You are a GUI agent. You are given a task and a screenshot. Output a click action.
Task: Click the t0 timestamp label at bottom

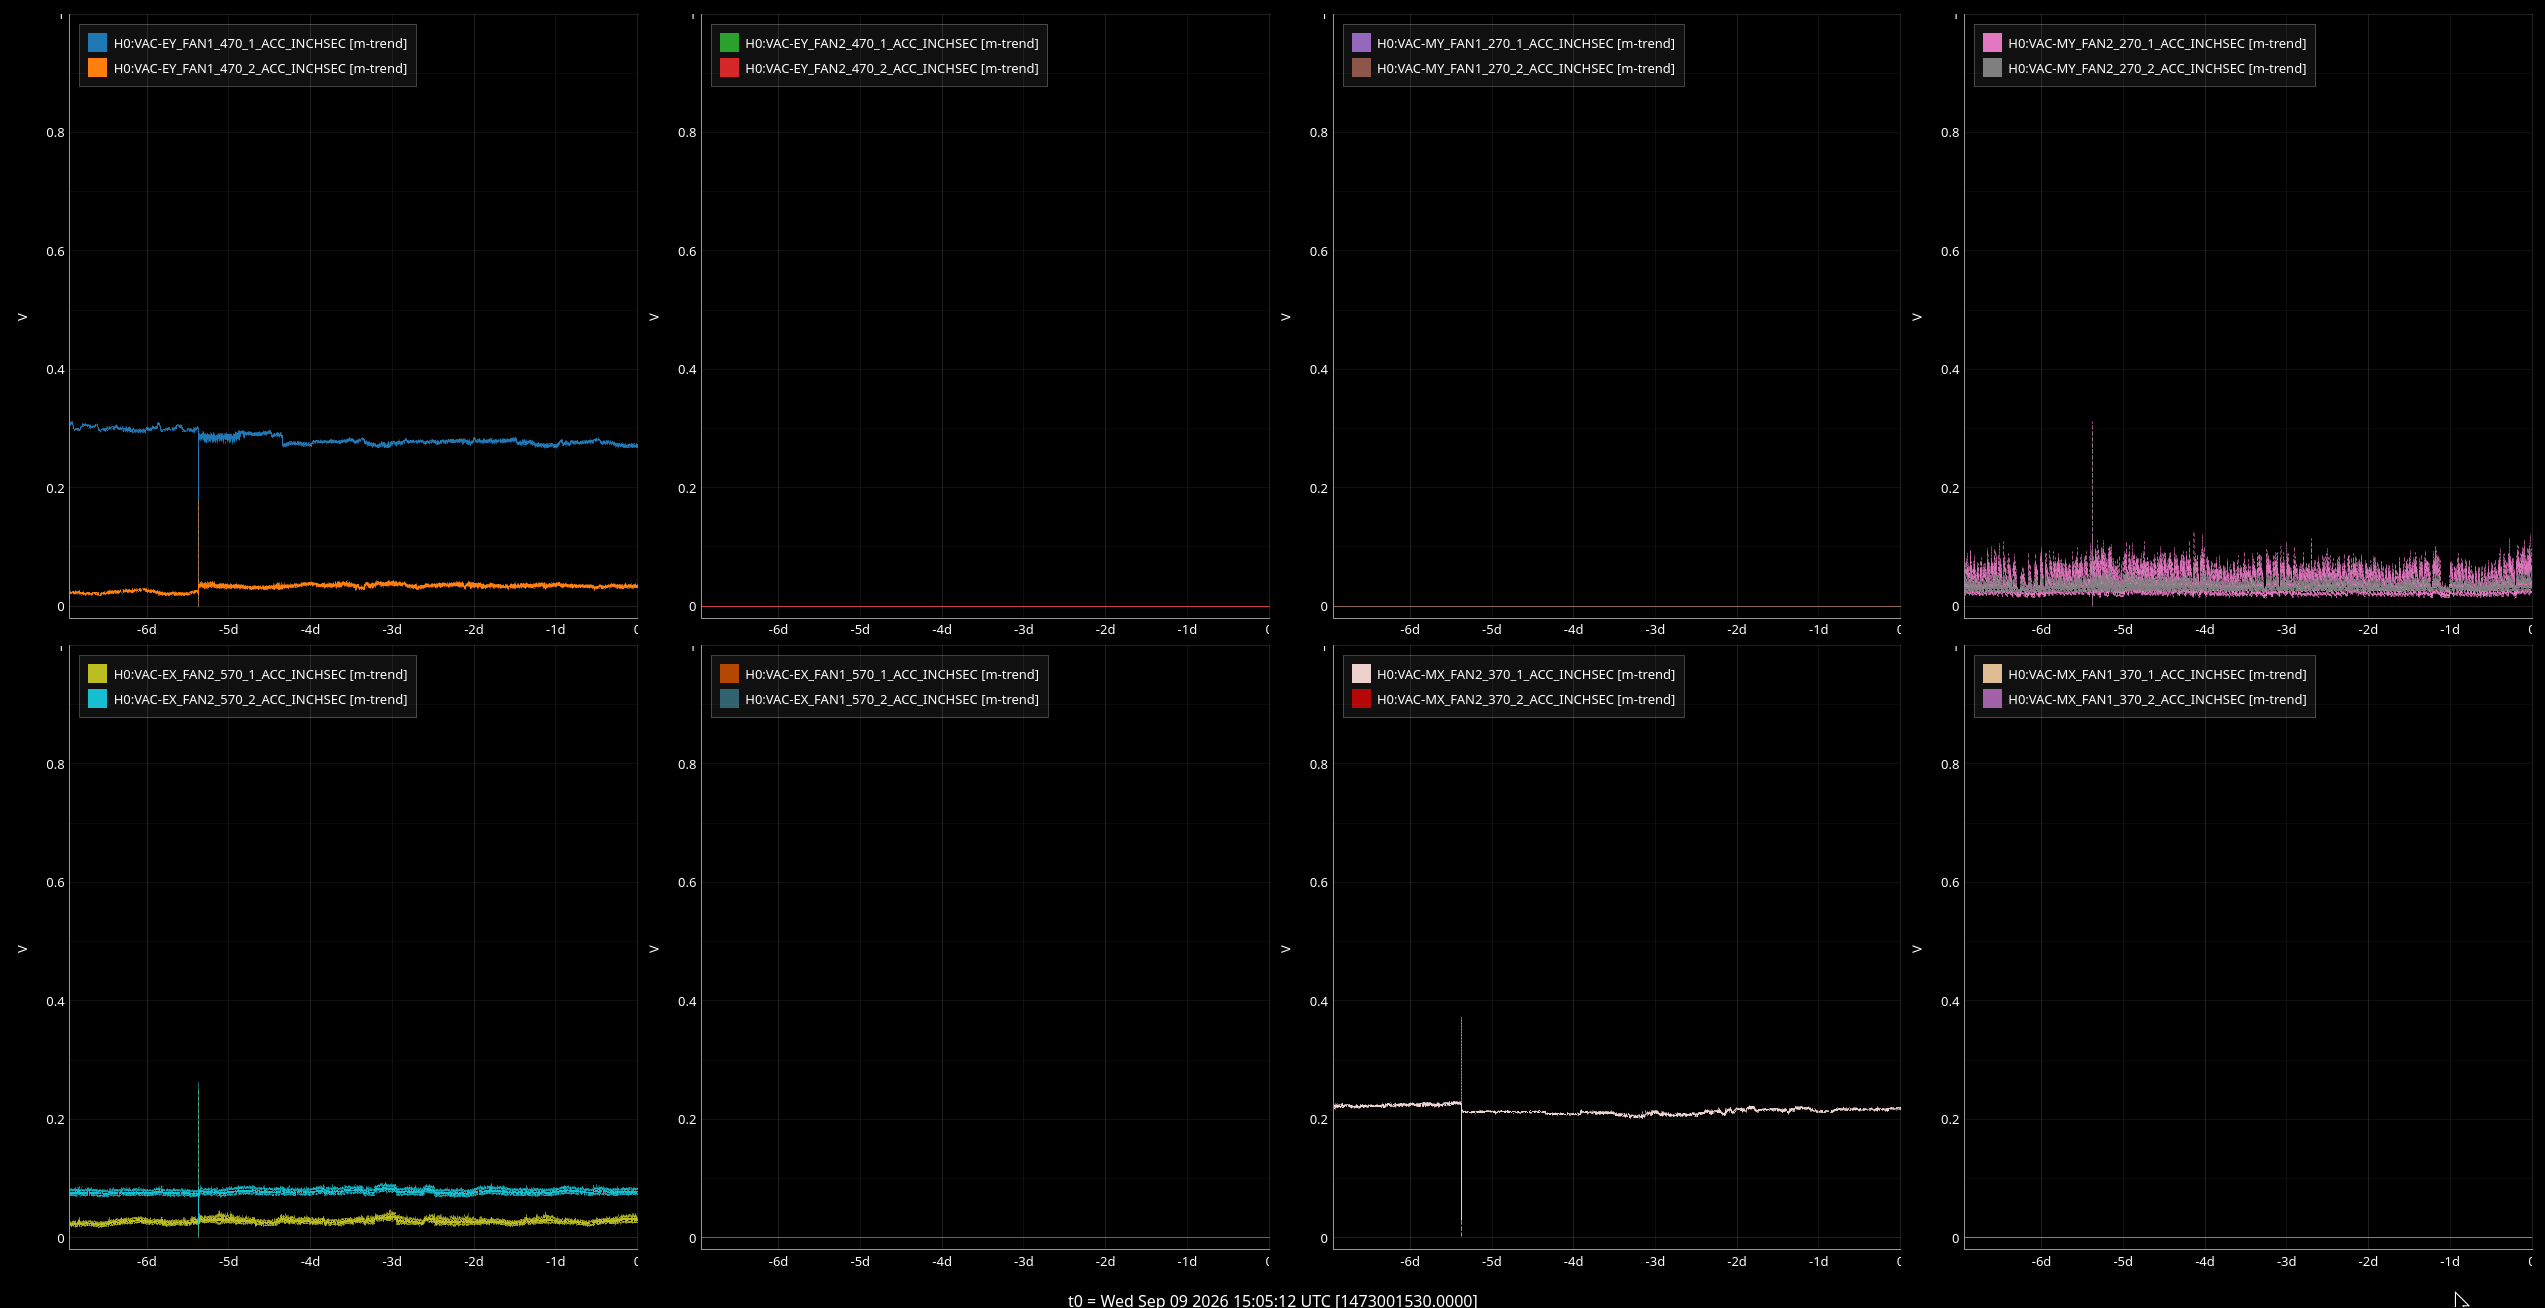(x=1272, y=1300)
